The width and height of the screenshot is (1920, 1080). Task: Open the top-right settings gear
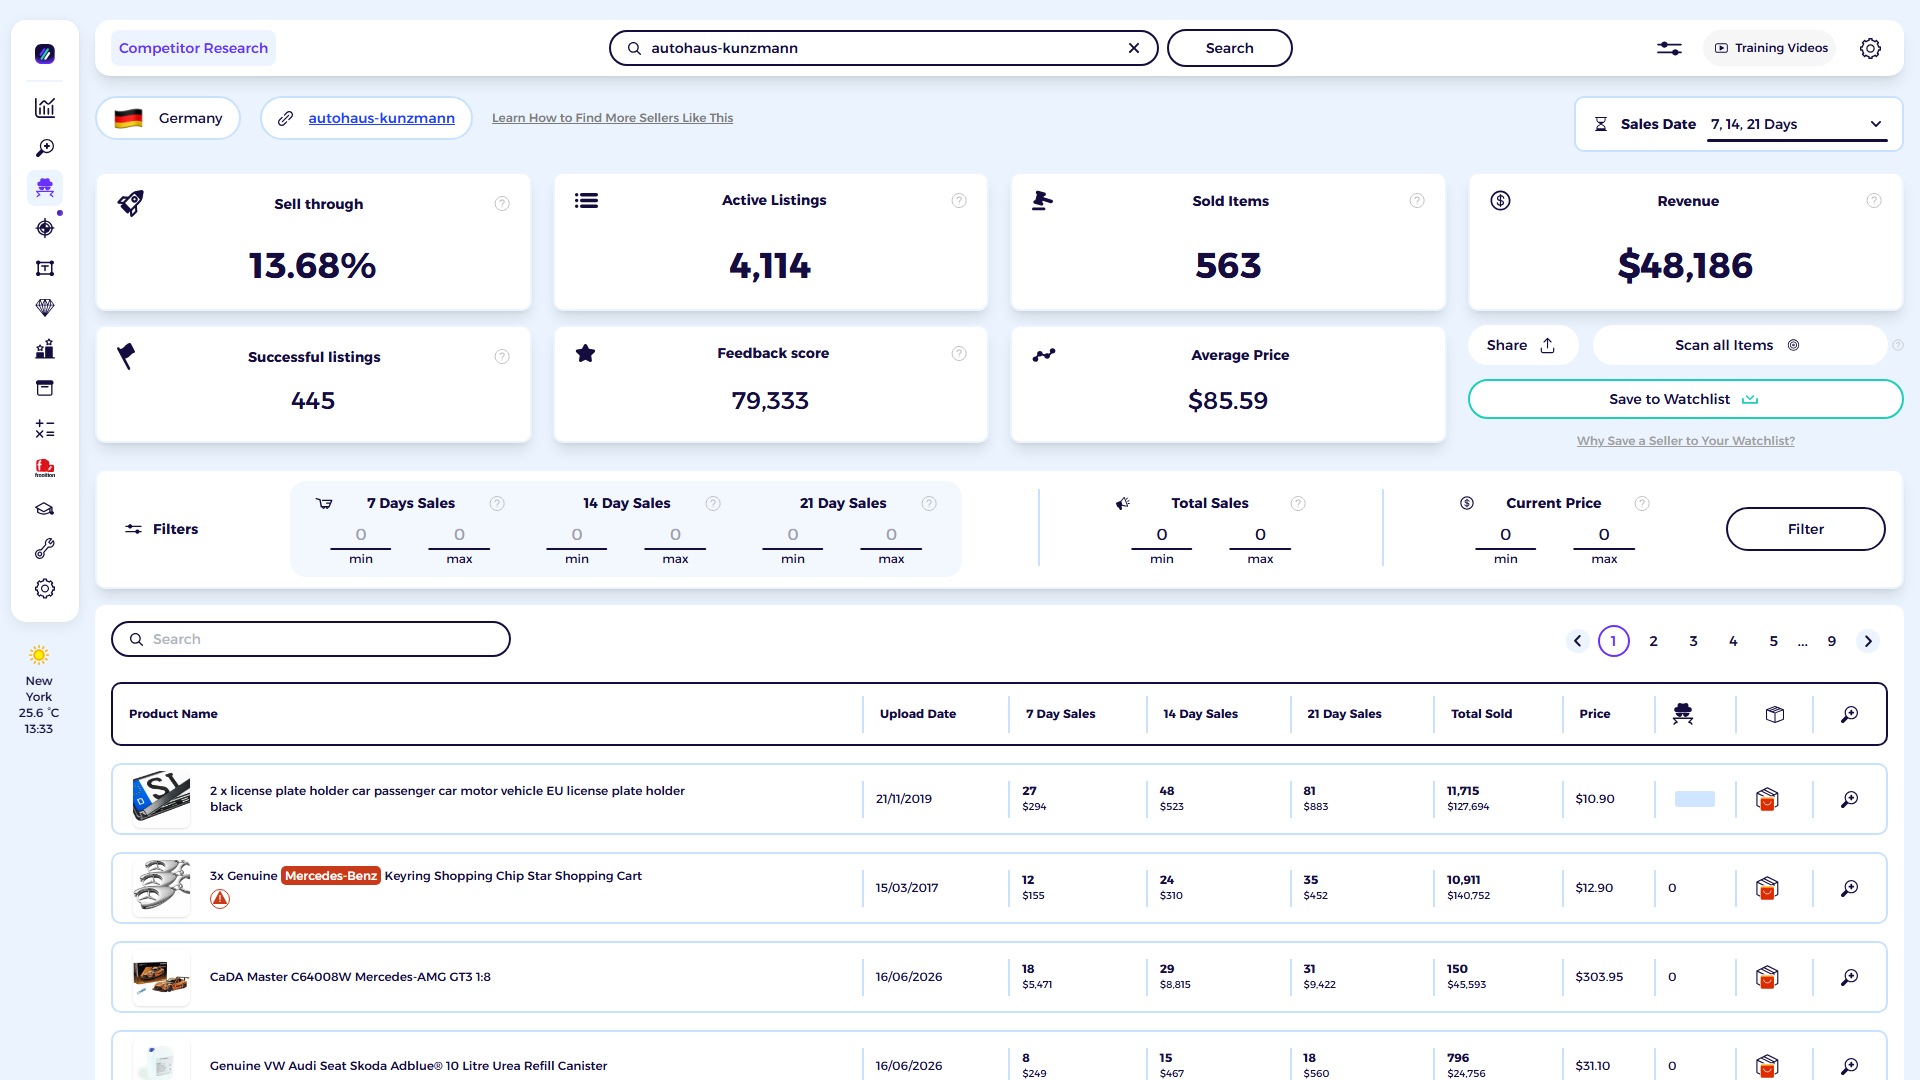click(x=1870, y=48)
